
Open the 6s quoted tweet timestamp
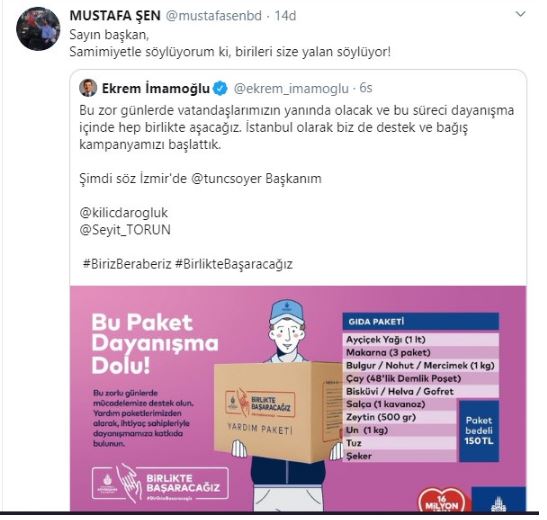click(x=366, y=88)
